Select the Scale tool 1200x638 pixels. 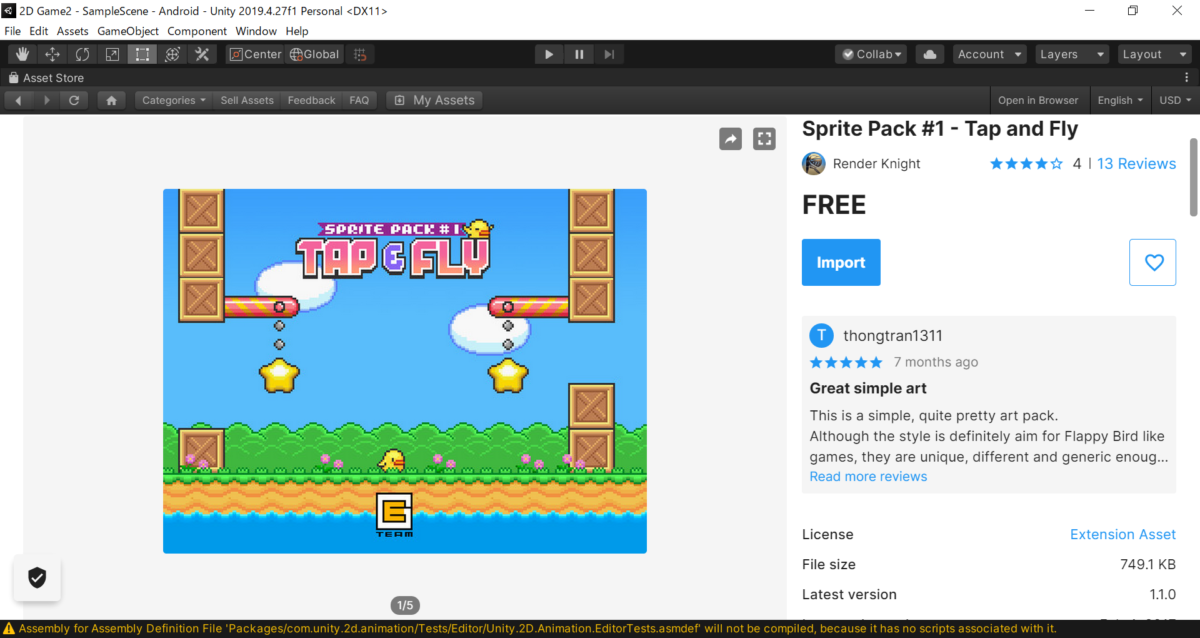tap(112, 54)
